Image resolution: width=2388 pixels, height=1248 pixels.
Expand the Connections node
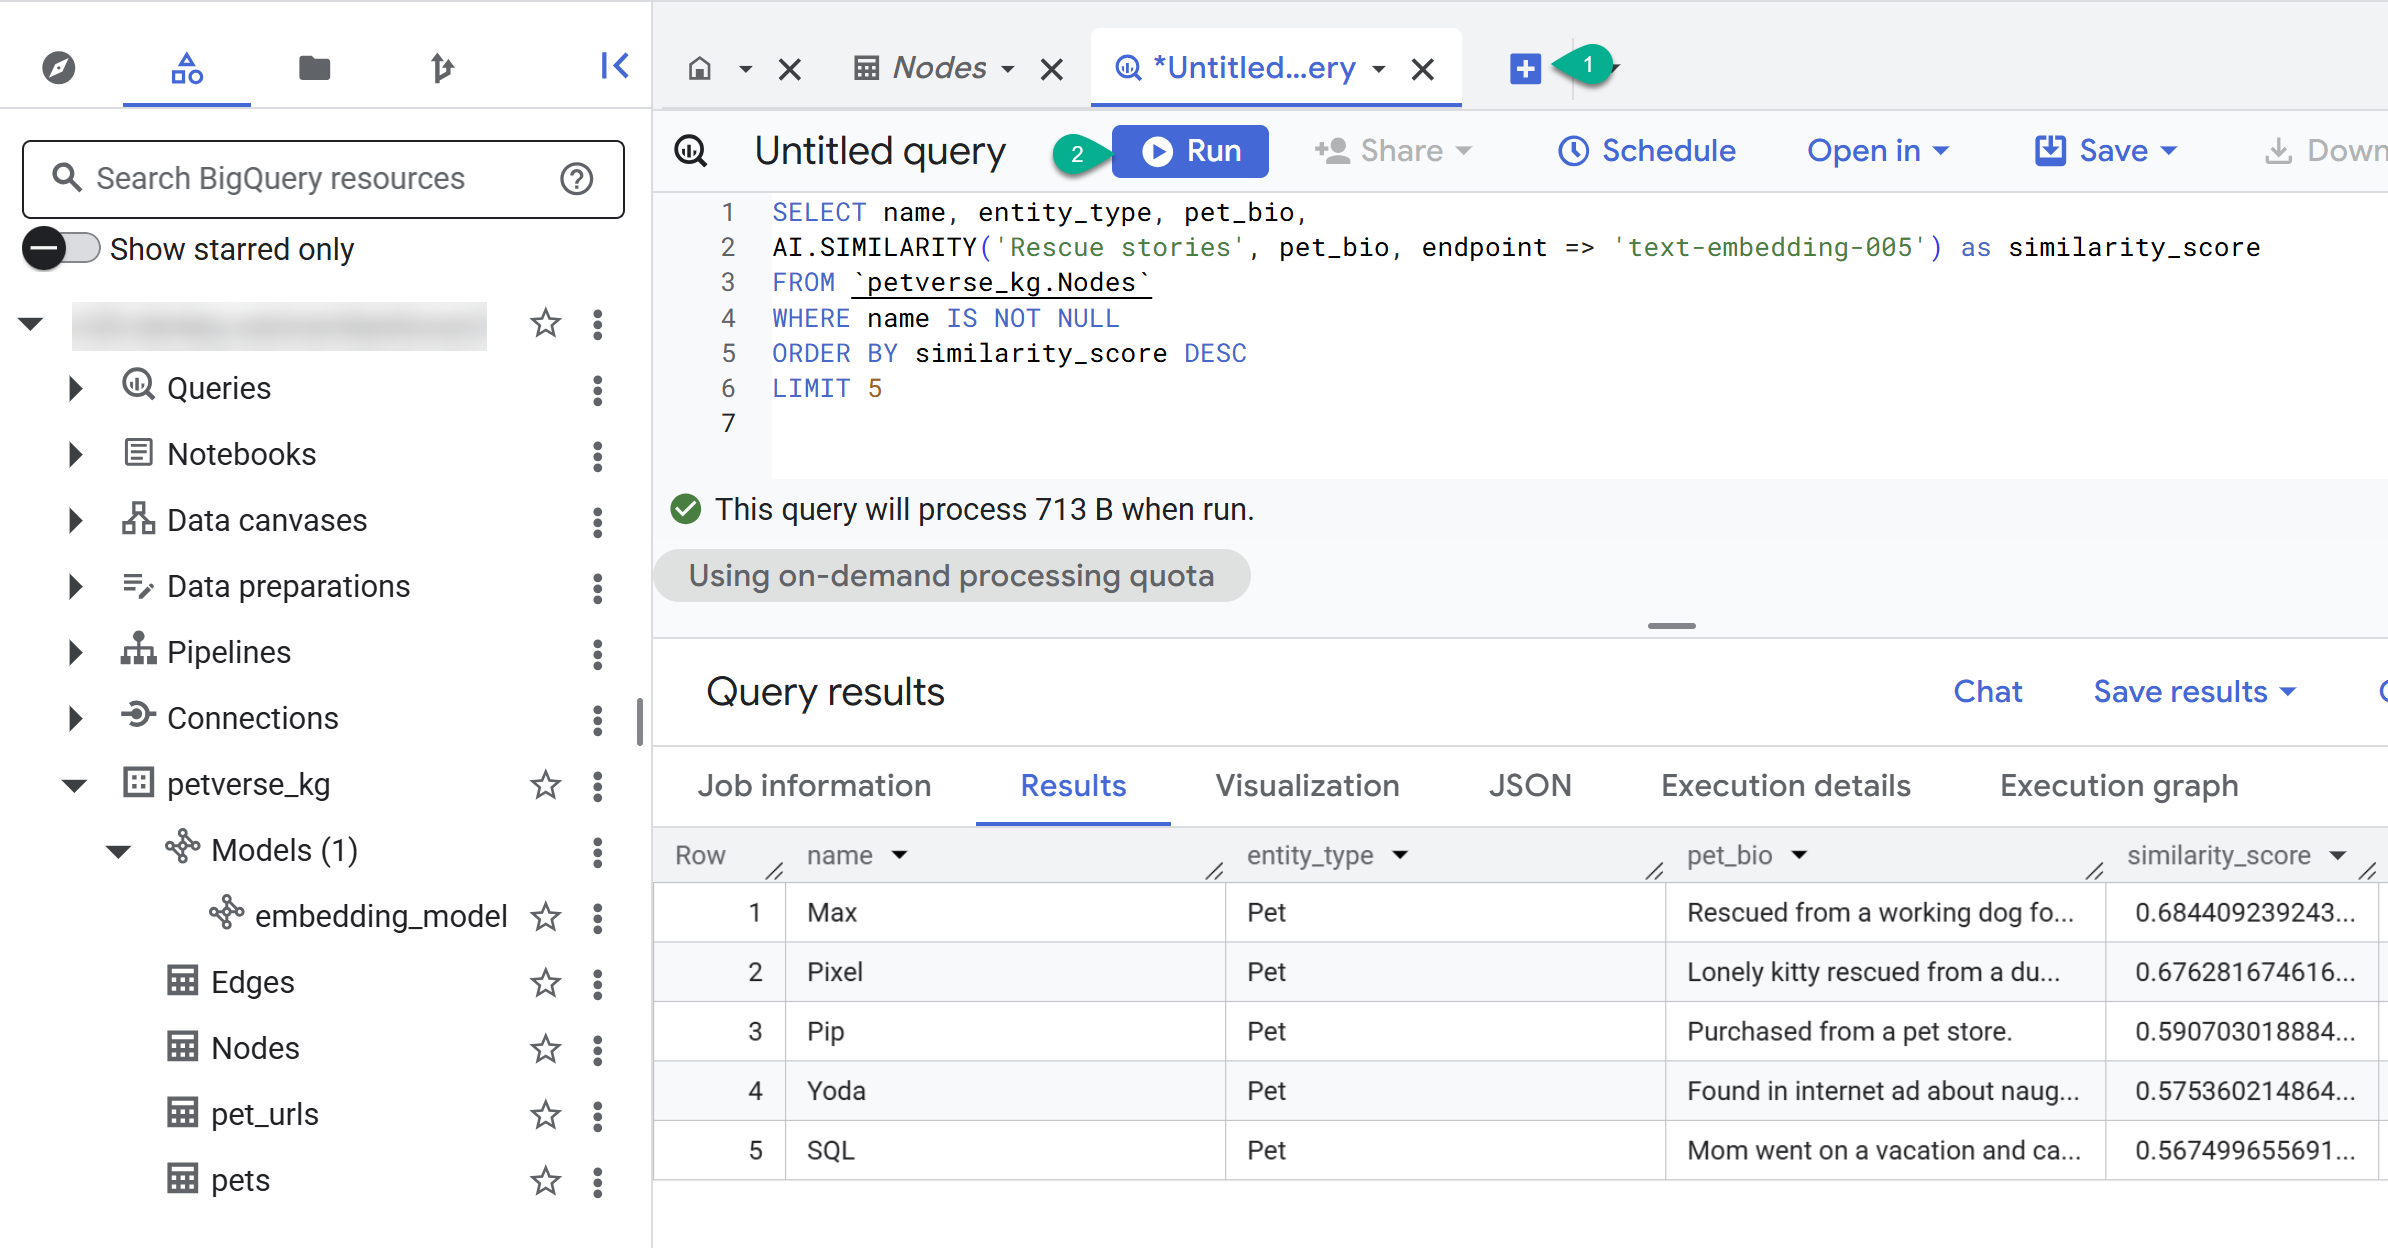coord(76,718)
